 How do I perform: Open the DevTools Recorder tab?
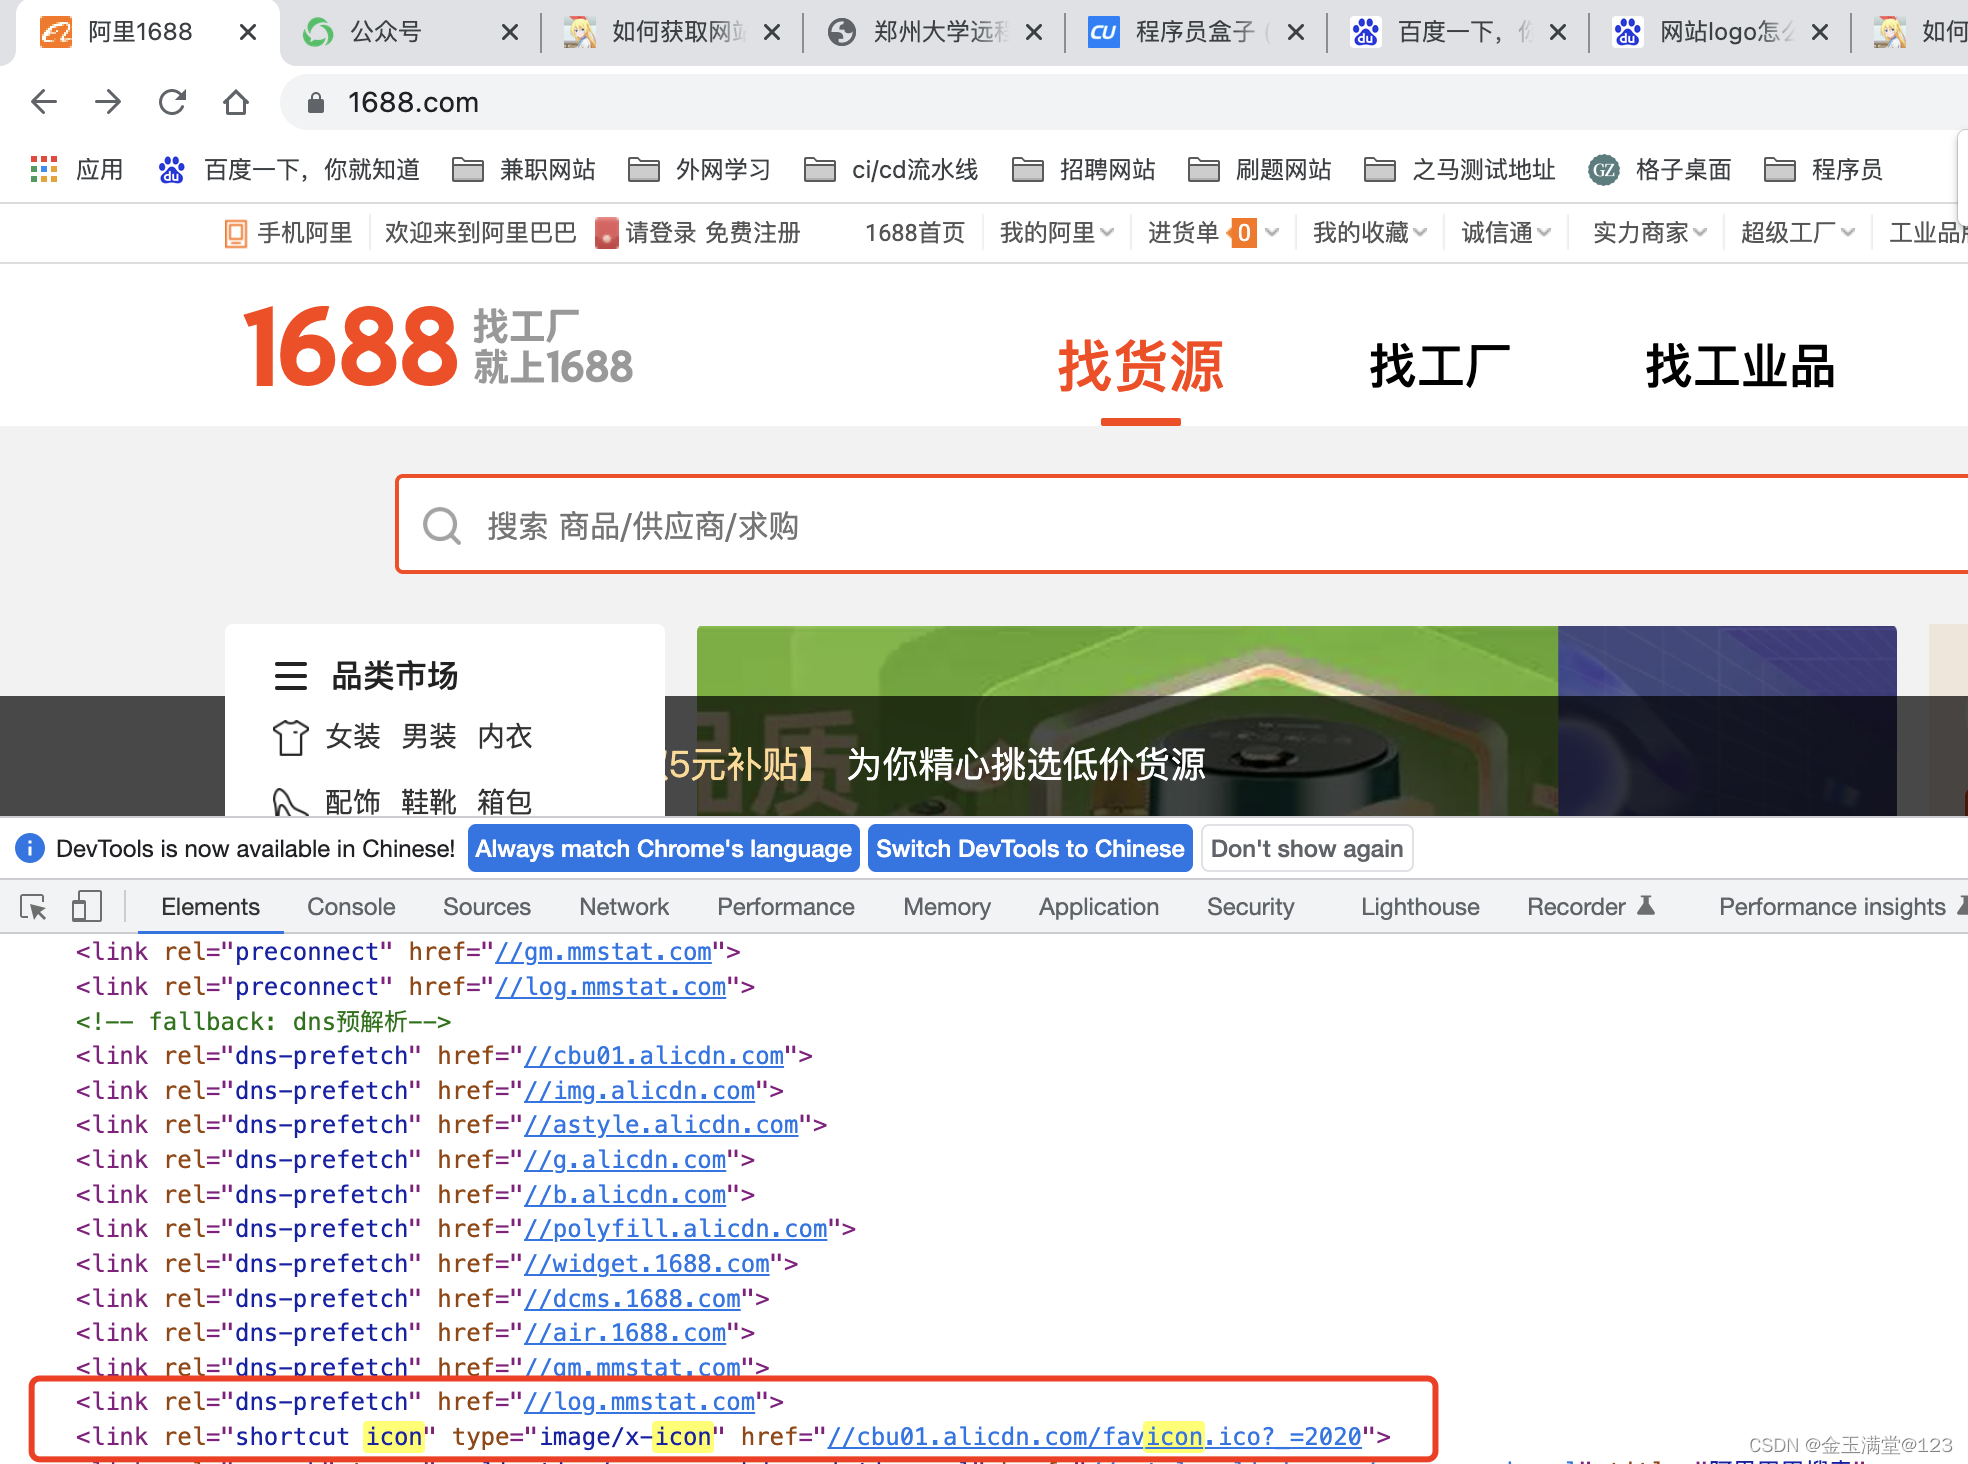click(1591, 907)
